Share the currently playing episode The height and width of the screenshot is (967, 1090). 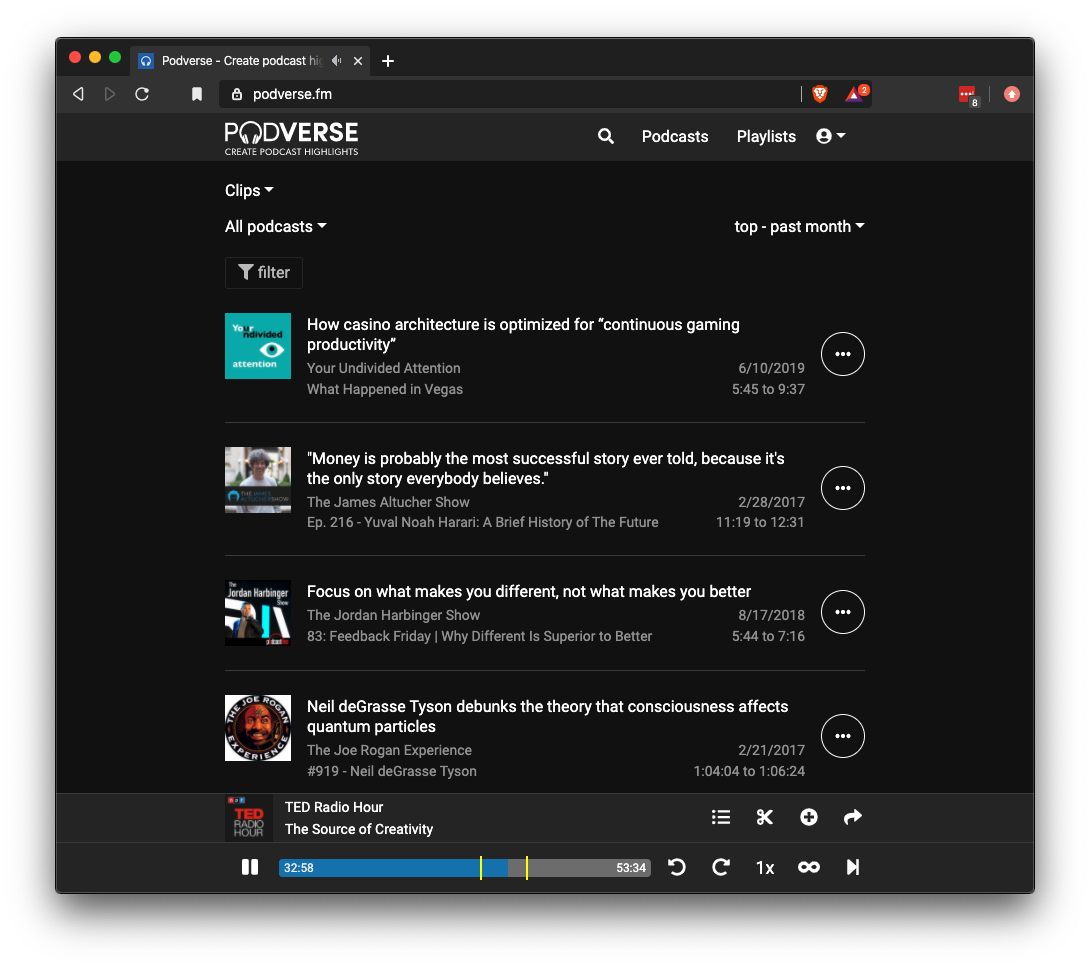pos(852,817)
